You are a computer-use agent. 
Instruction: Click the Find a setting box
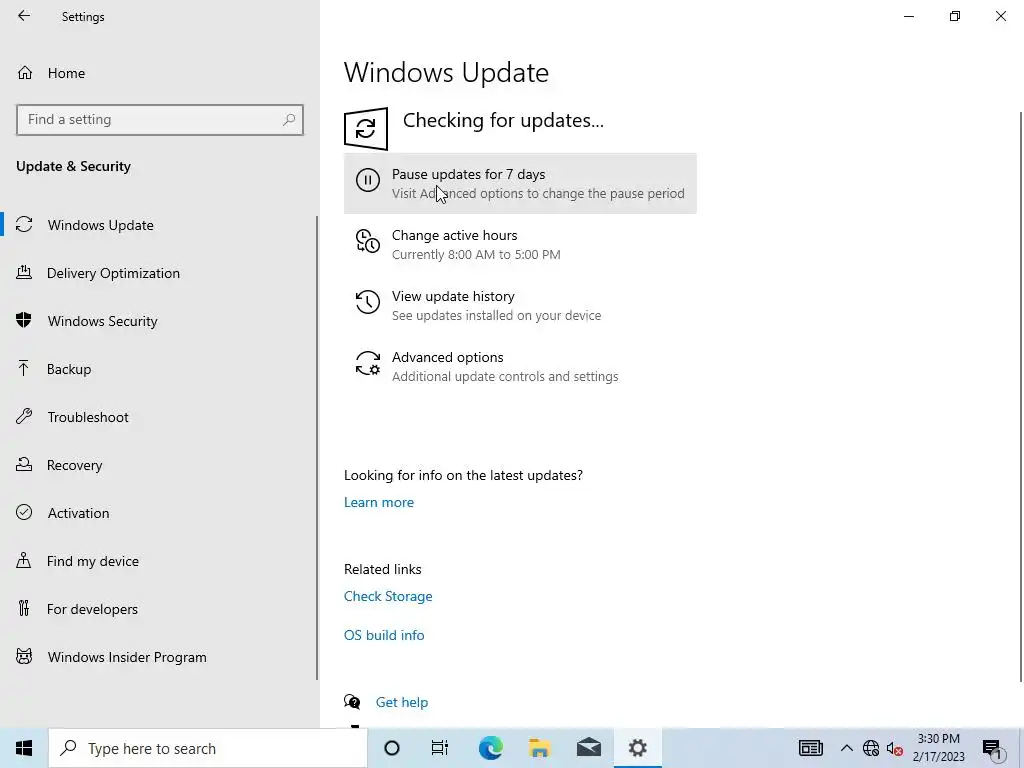(x=160, y=120)
